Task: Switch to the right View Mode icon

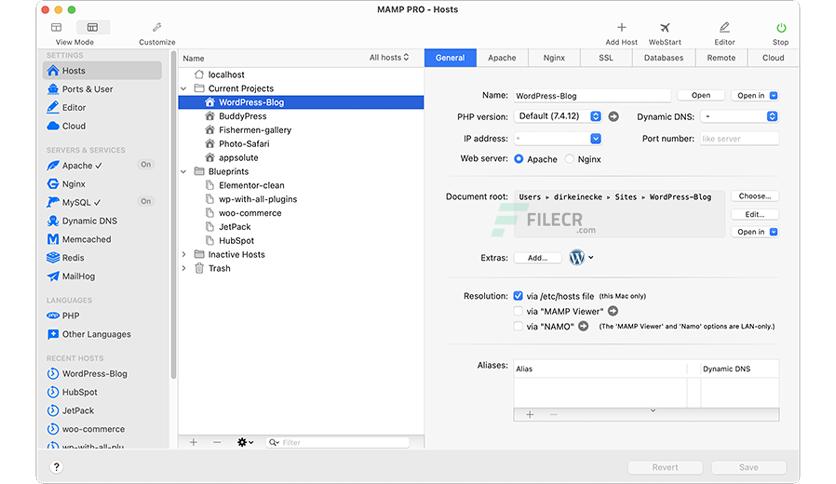Action: (x=92, y=27)
